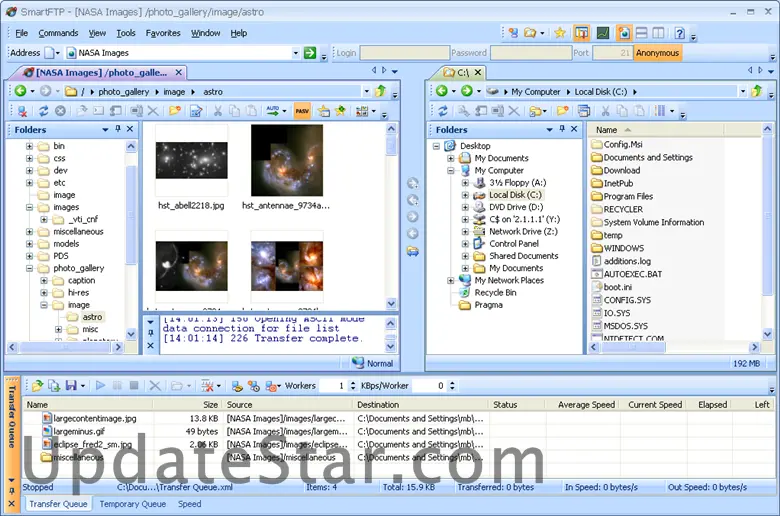The image size is (780, 516).
Task: Click the first icon in transfer queue toolbar
Action: (37, 386)
